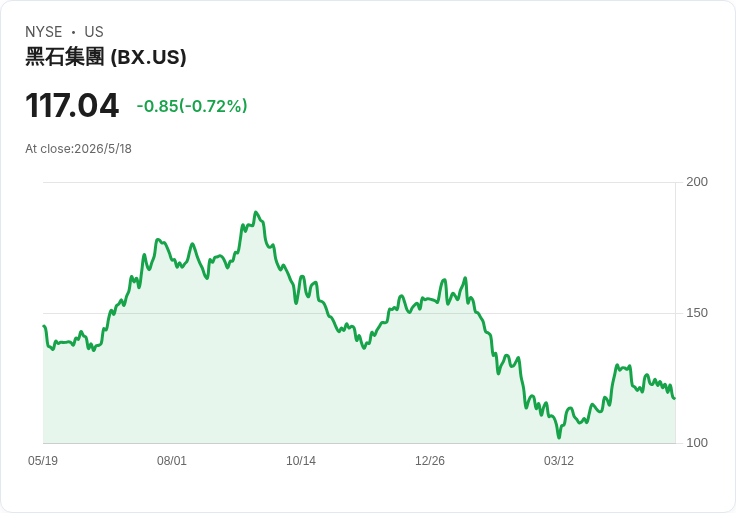The height and width of the screenshot is (513, 736).
Task: Click the 黑石集團 (BX.US) stock title
Action: (x=106, y=57)
